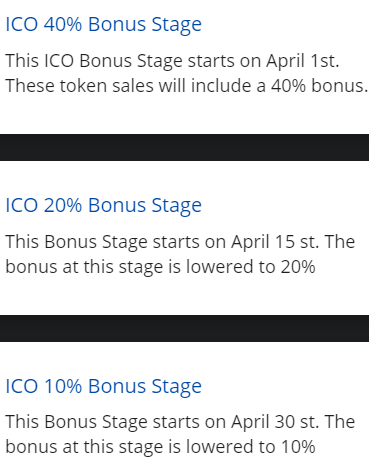Open the ICO 10% Bonus Stage link

coord(103,387)
